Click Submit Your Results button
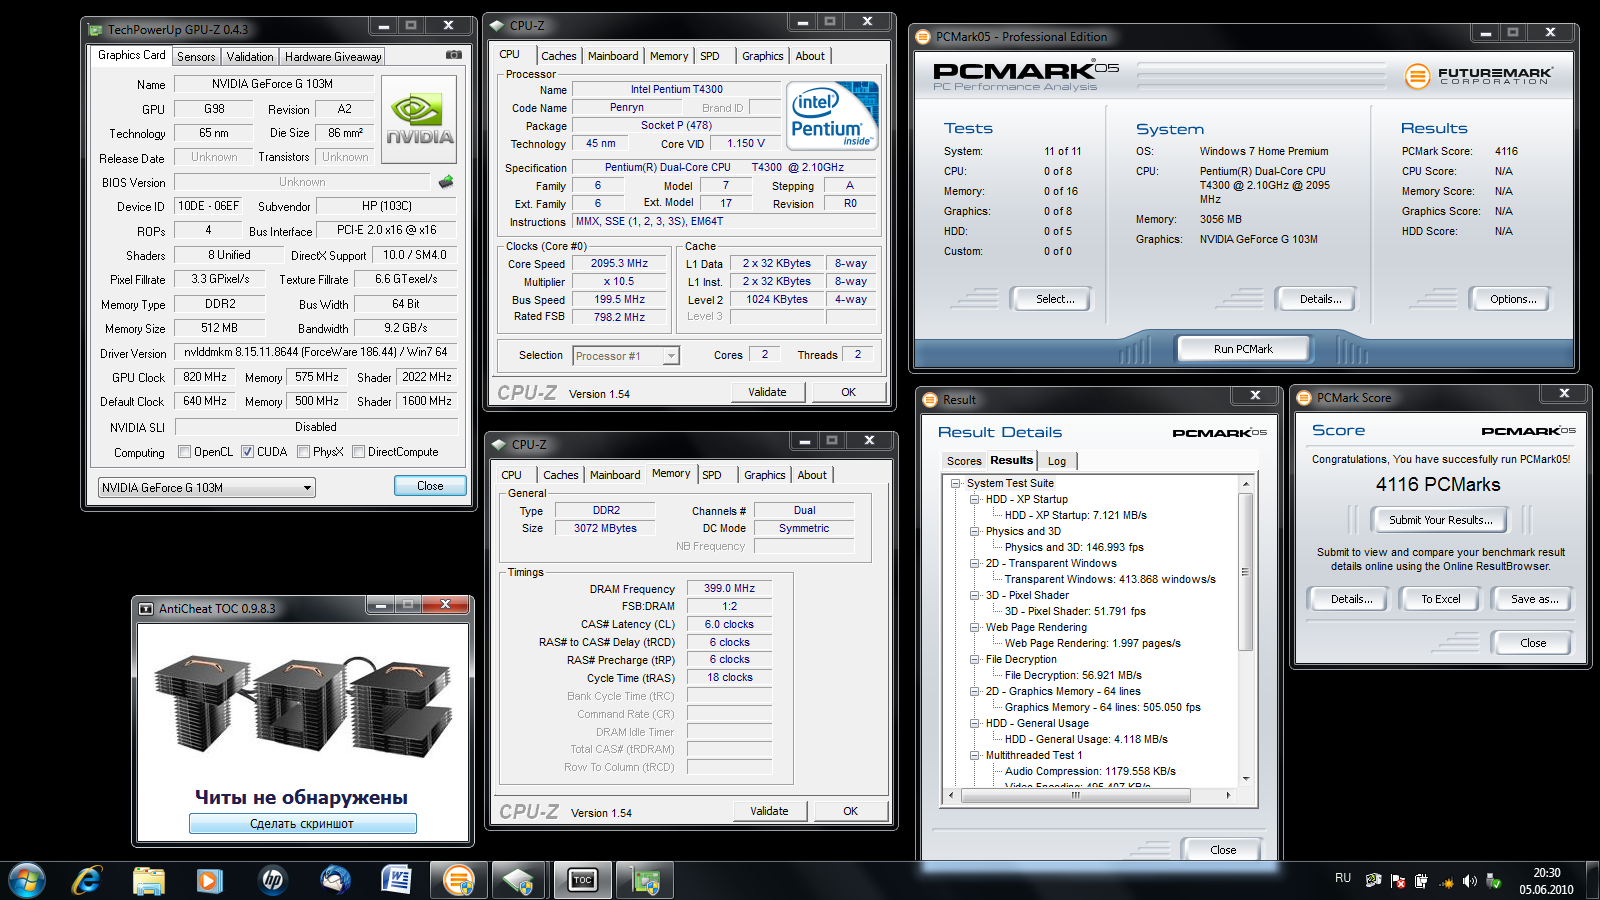The image size is (1600, 900). [1441, 520]
